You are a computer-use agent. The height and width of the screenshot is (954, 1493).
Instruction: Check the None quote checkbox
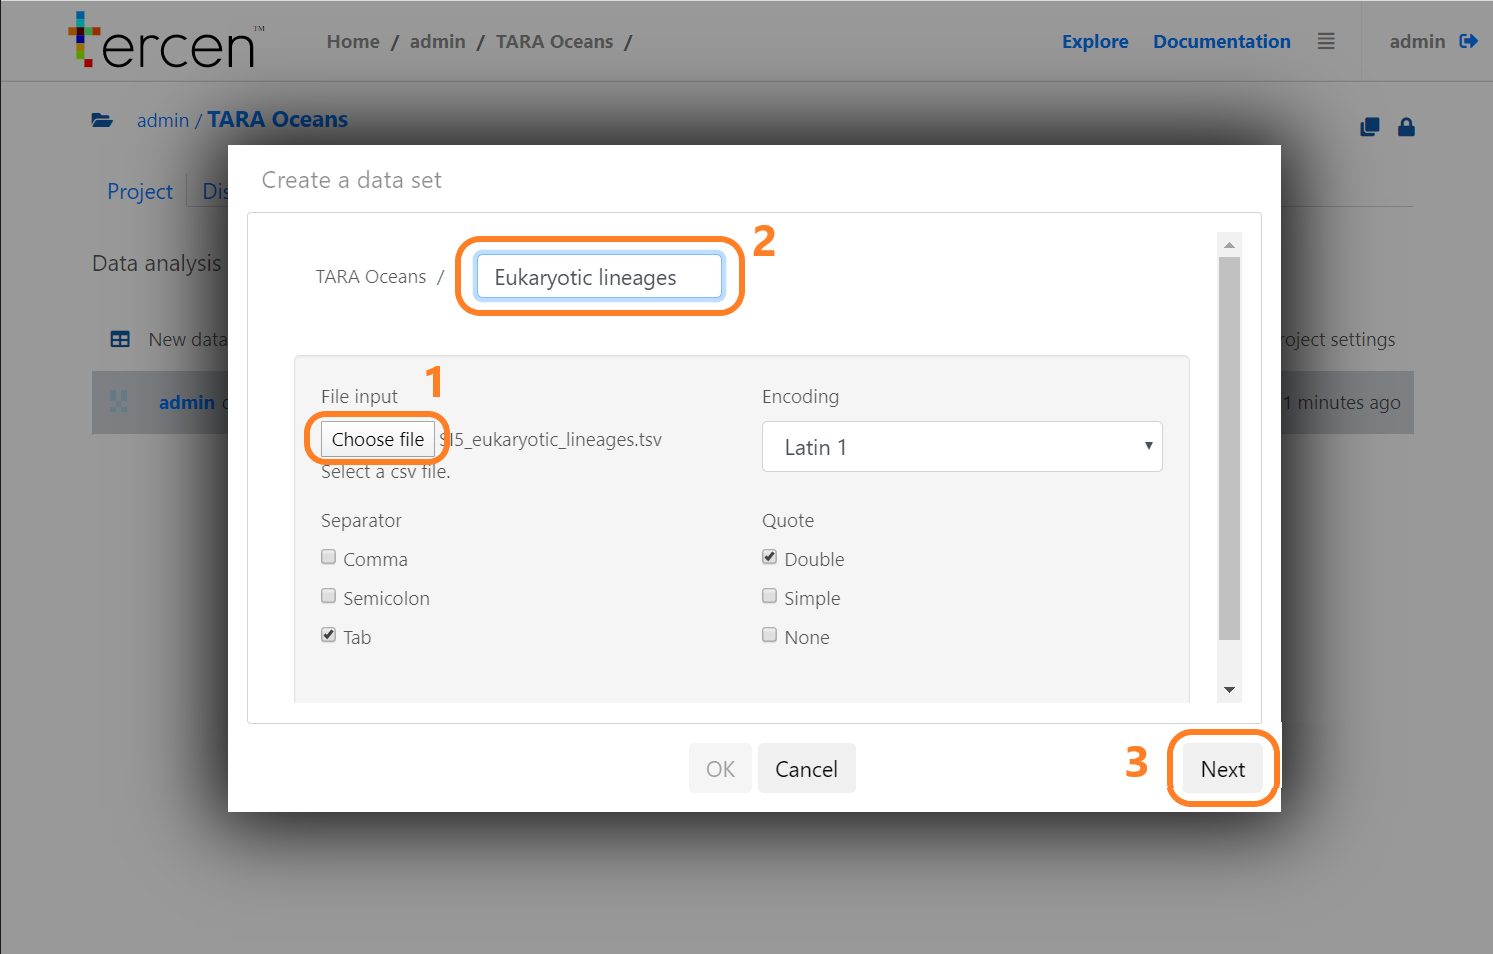[x=769, y=635]
